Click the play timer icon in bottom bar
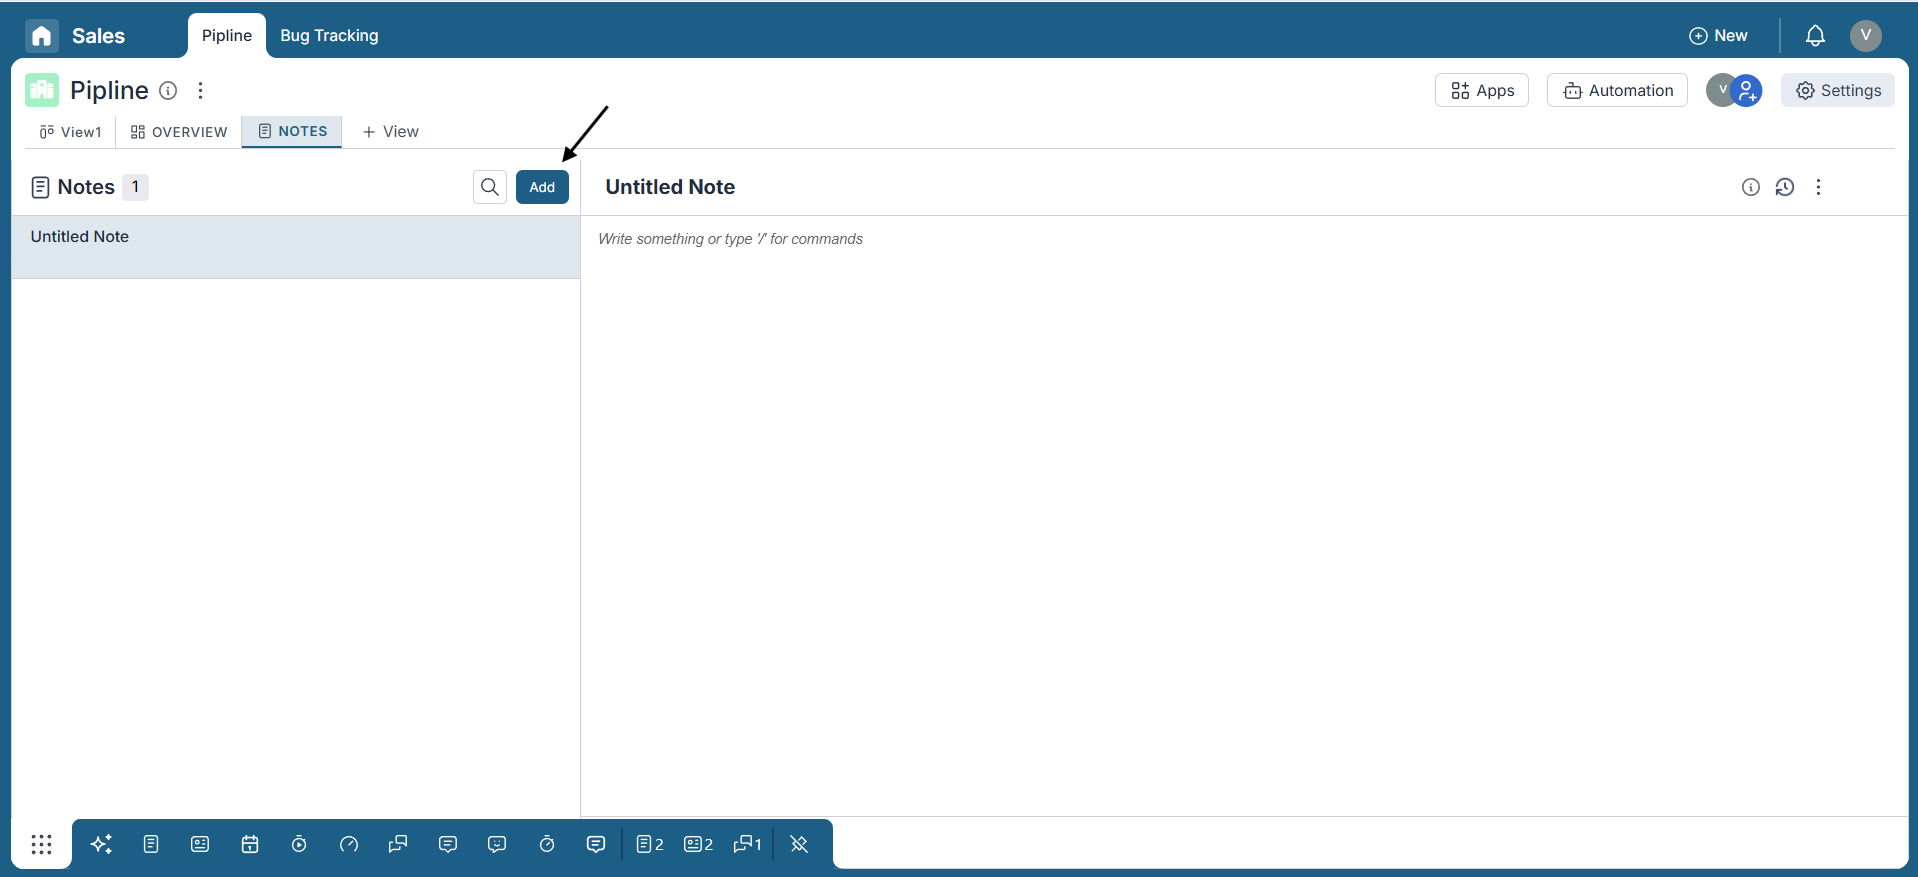This screenshot has height=877, width=1918. 299,844
